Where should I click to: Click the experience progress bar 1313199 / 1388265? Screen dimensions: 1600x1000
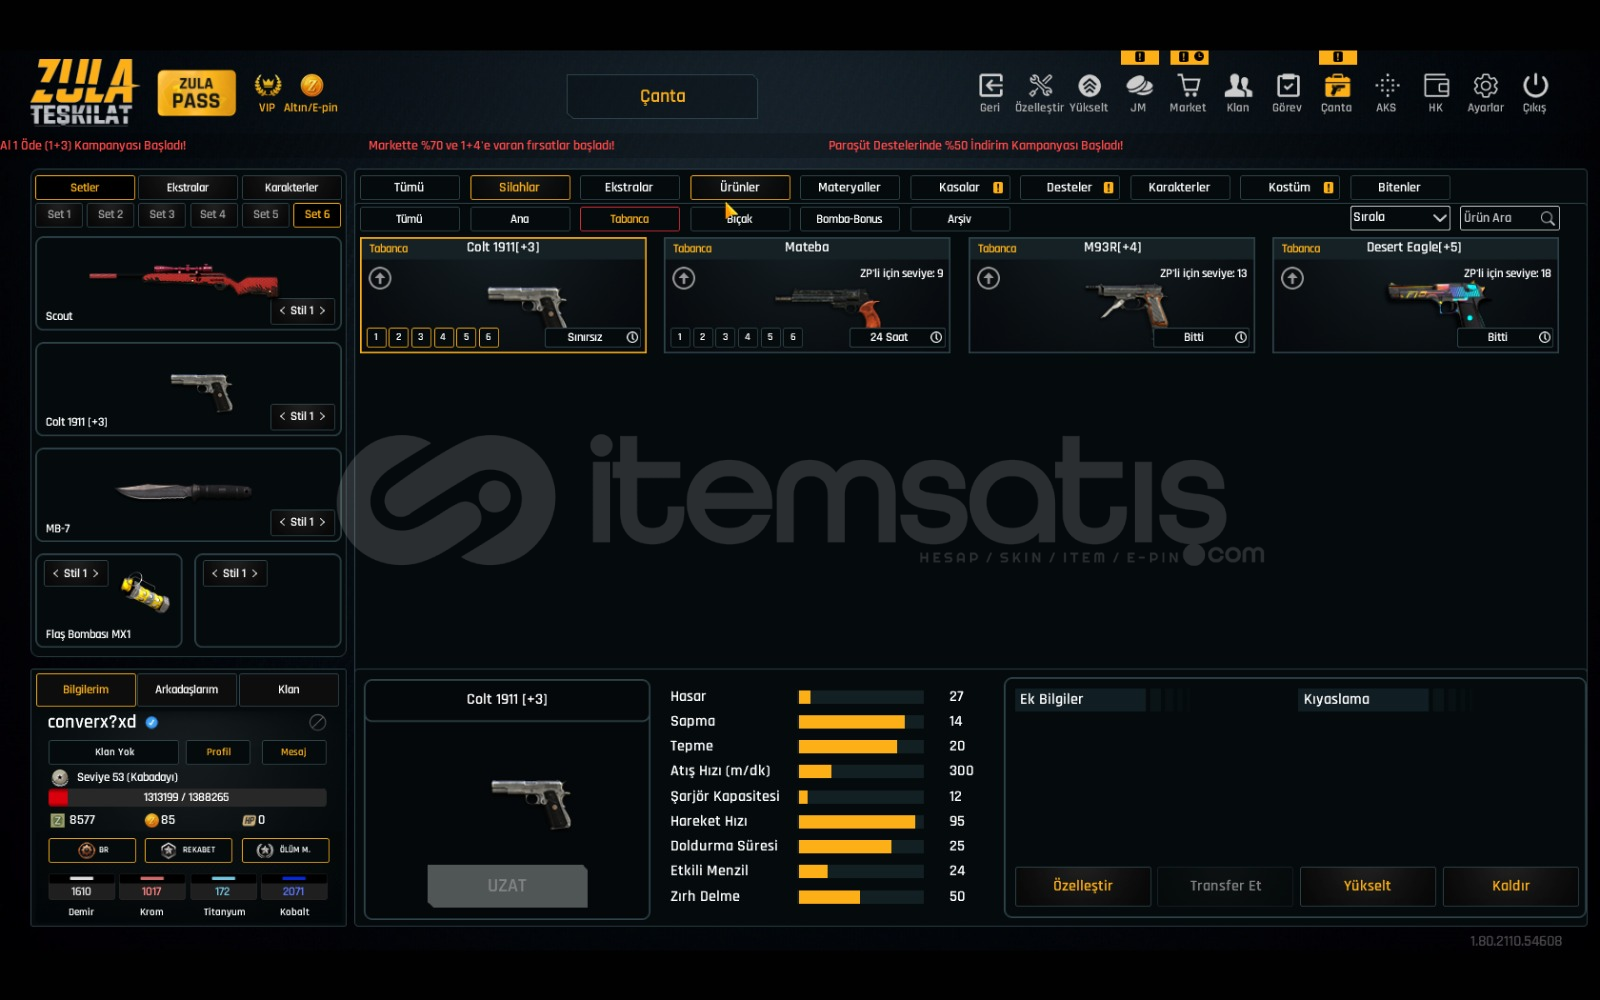click(187, 798)
